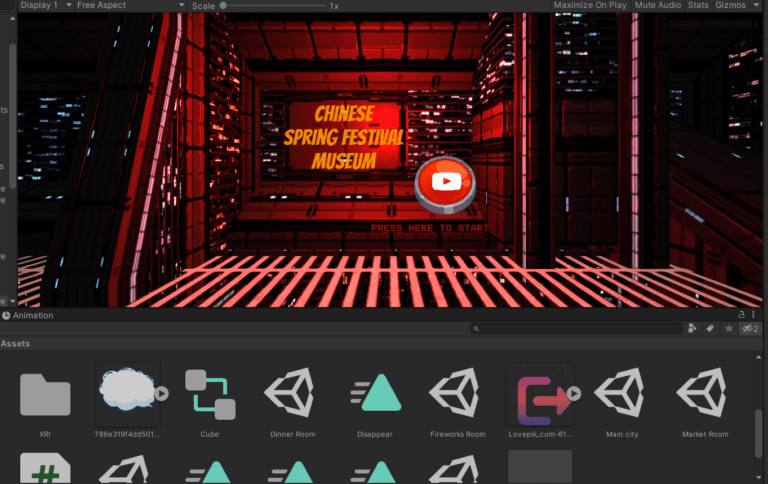Switch to the Animation tab
Screen dimensions: 768x484
[x=27, y=315]
